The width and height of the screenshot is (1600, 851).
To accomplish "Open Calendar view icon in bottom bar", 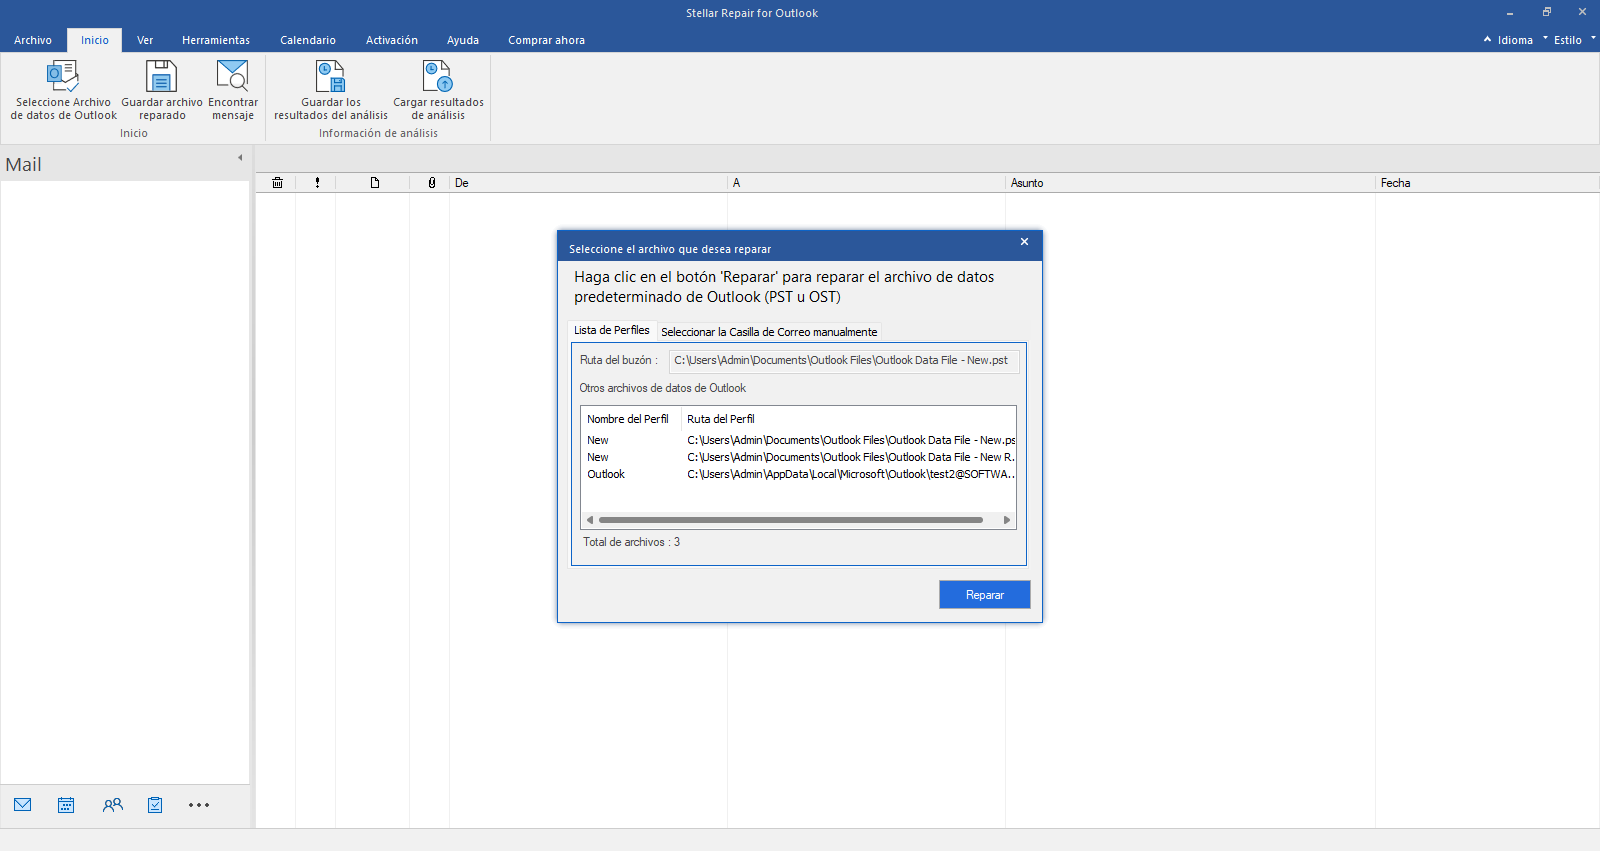I will [66, 805].
